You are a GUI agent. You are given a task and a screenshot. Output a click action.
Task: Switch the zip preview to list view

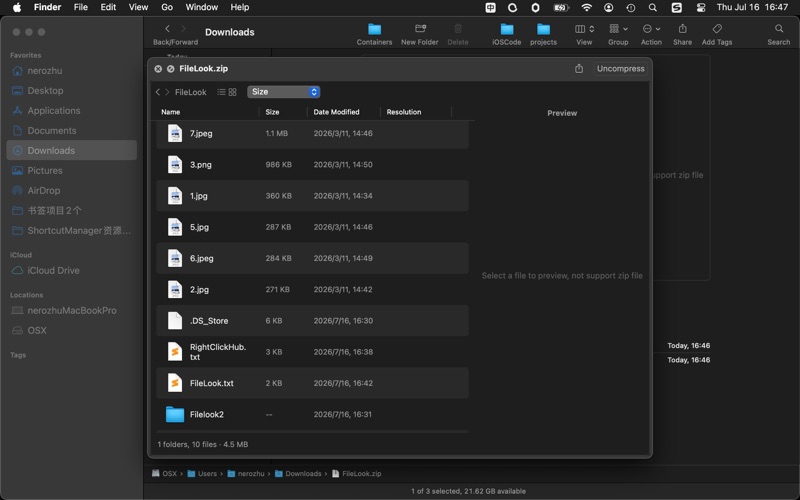[x=221, y=92]
